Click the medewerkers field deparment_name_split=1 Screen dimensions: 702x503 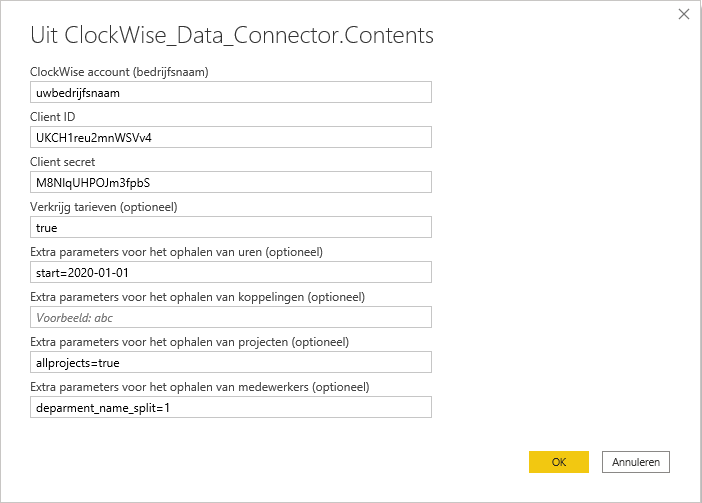[231, 407]
